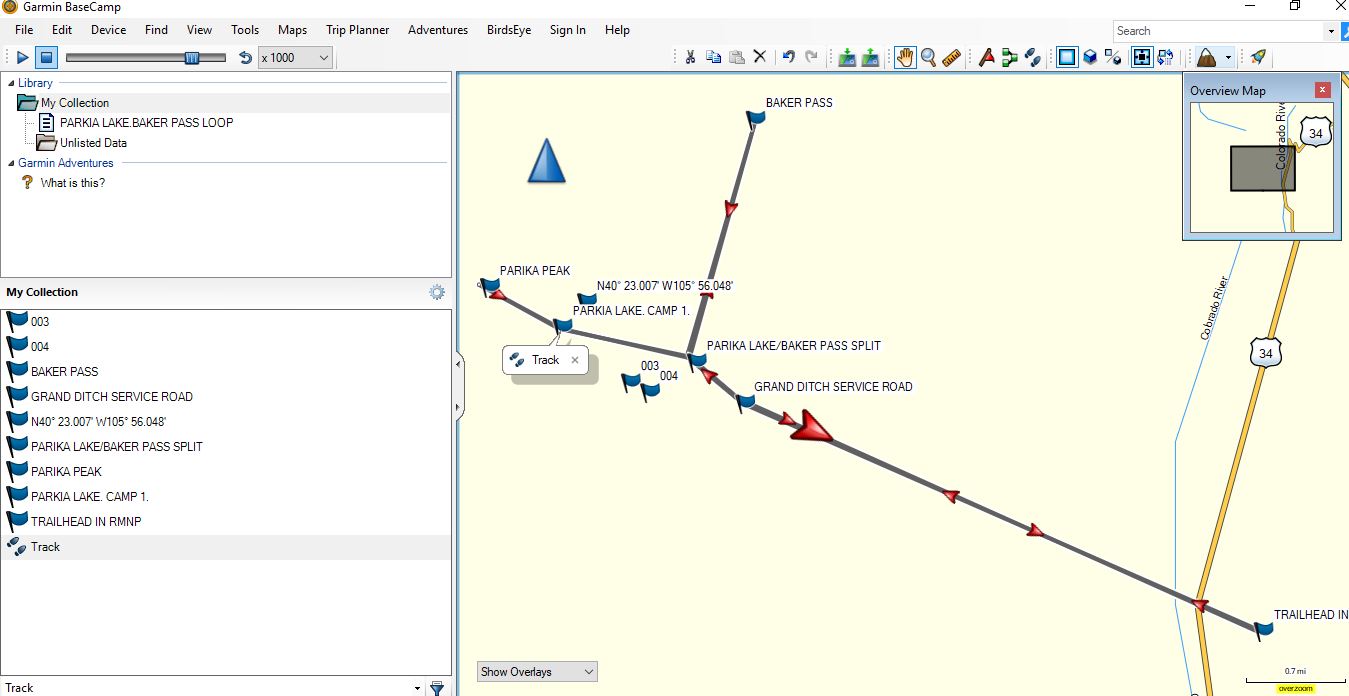1349x696 pixels.
Task: Select the Insert/Divide route tool
Action: click(x=1010, y=58)
